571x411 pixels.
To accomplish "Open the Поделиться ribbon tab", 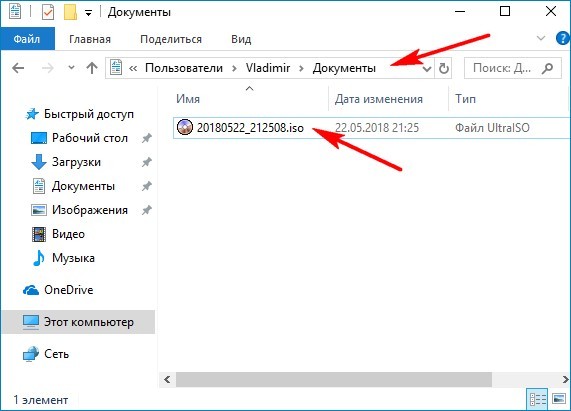I will [171, 39].
